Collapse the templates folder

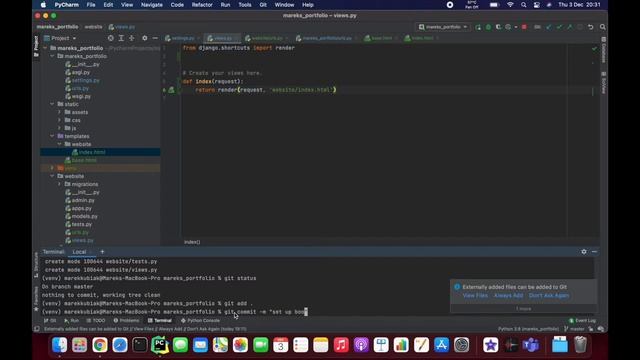pyautogui.click(x=52, y=136)
